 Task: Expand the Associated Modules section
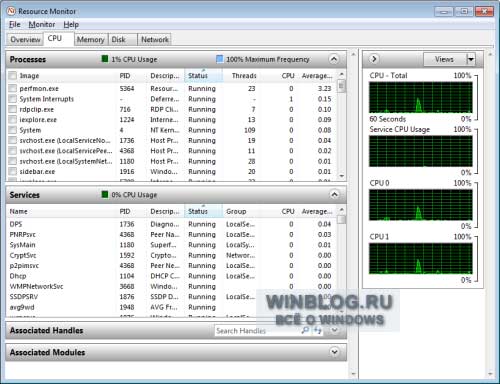click(334, 352)
